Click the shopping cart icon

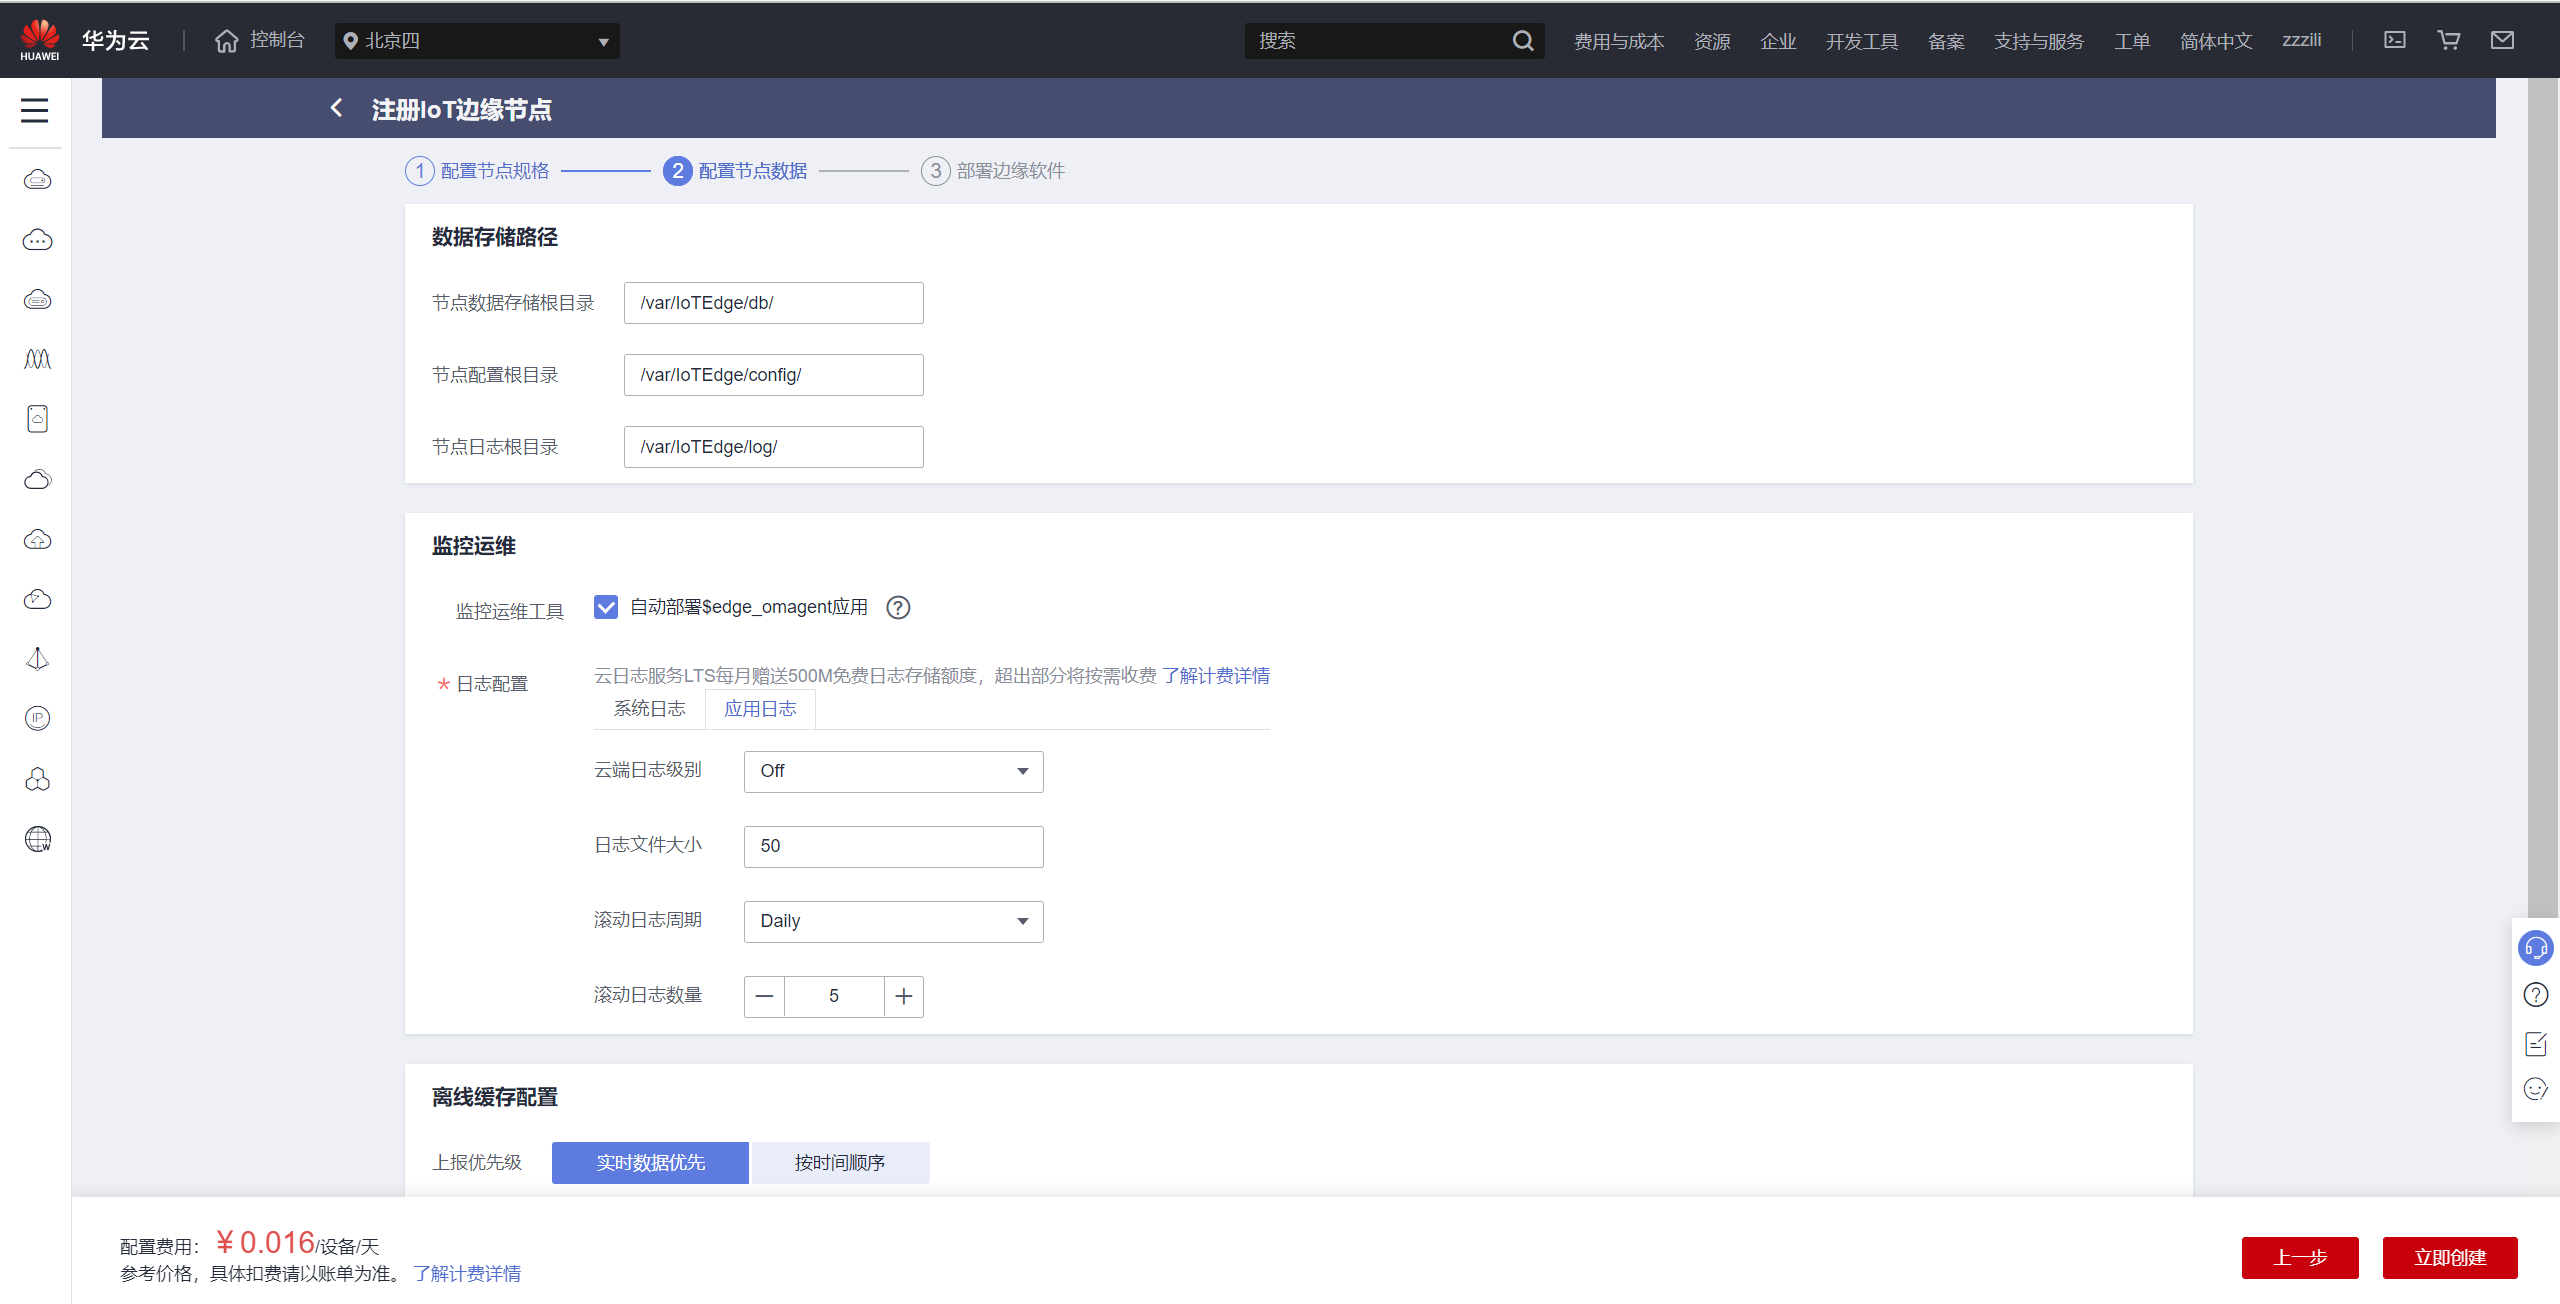[2449, 40]
